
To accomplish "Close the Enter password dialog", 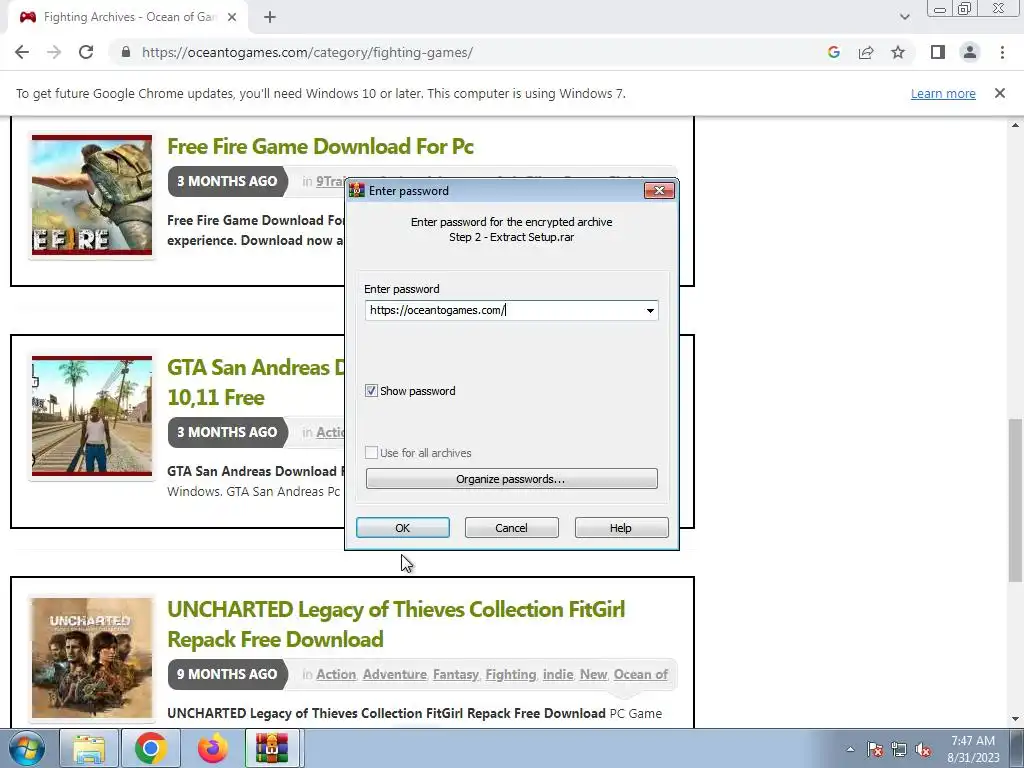I will pyautogui.click(x=659, y=190).
